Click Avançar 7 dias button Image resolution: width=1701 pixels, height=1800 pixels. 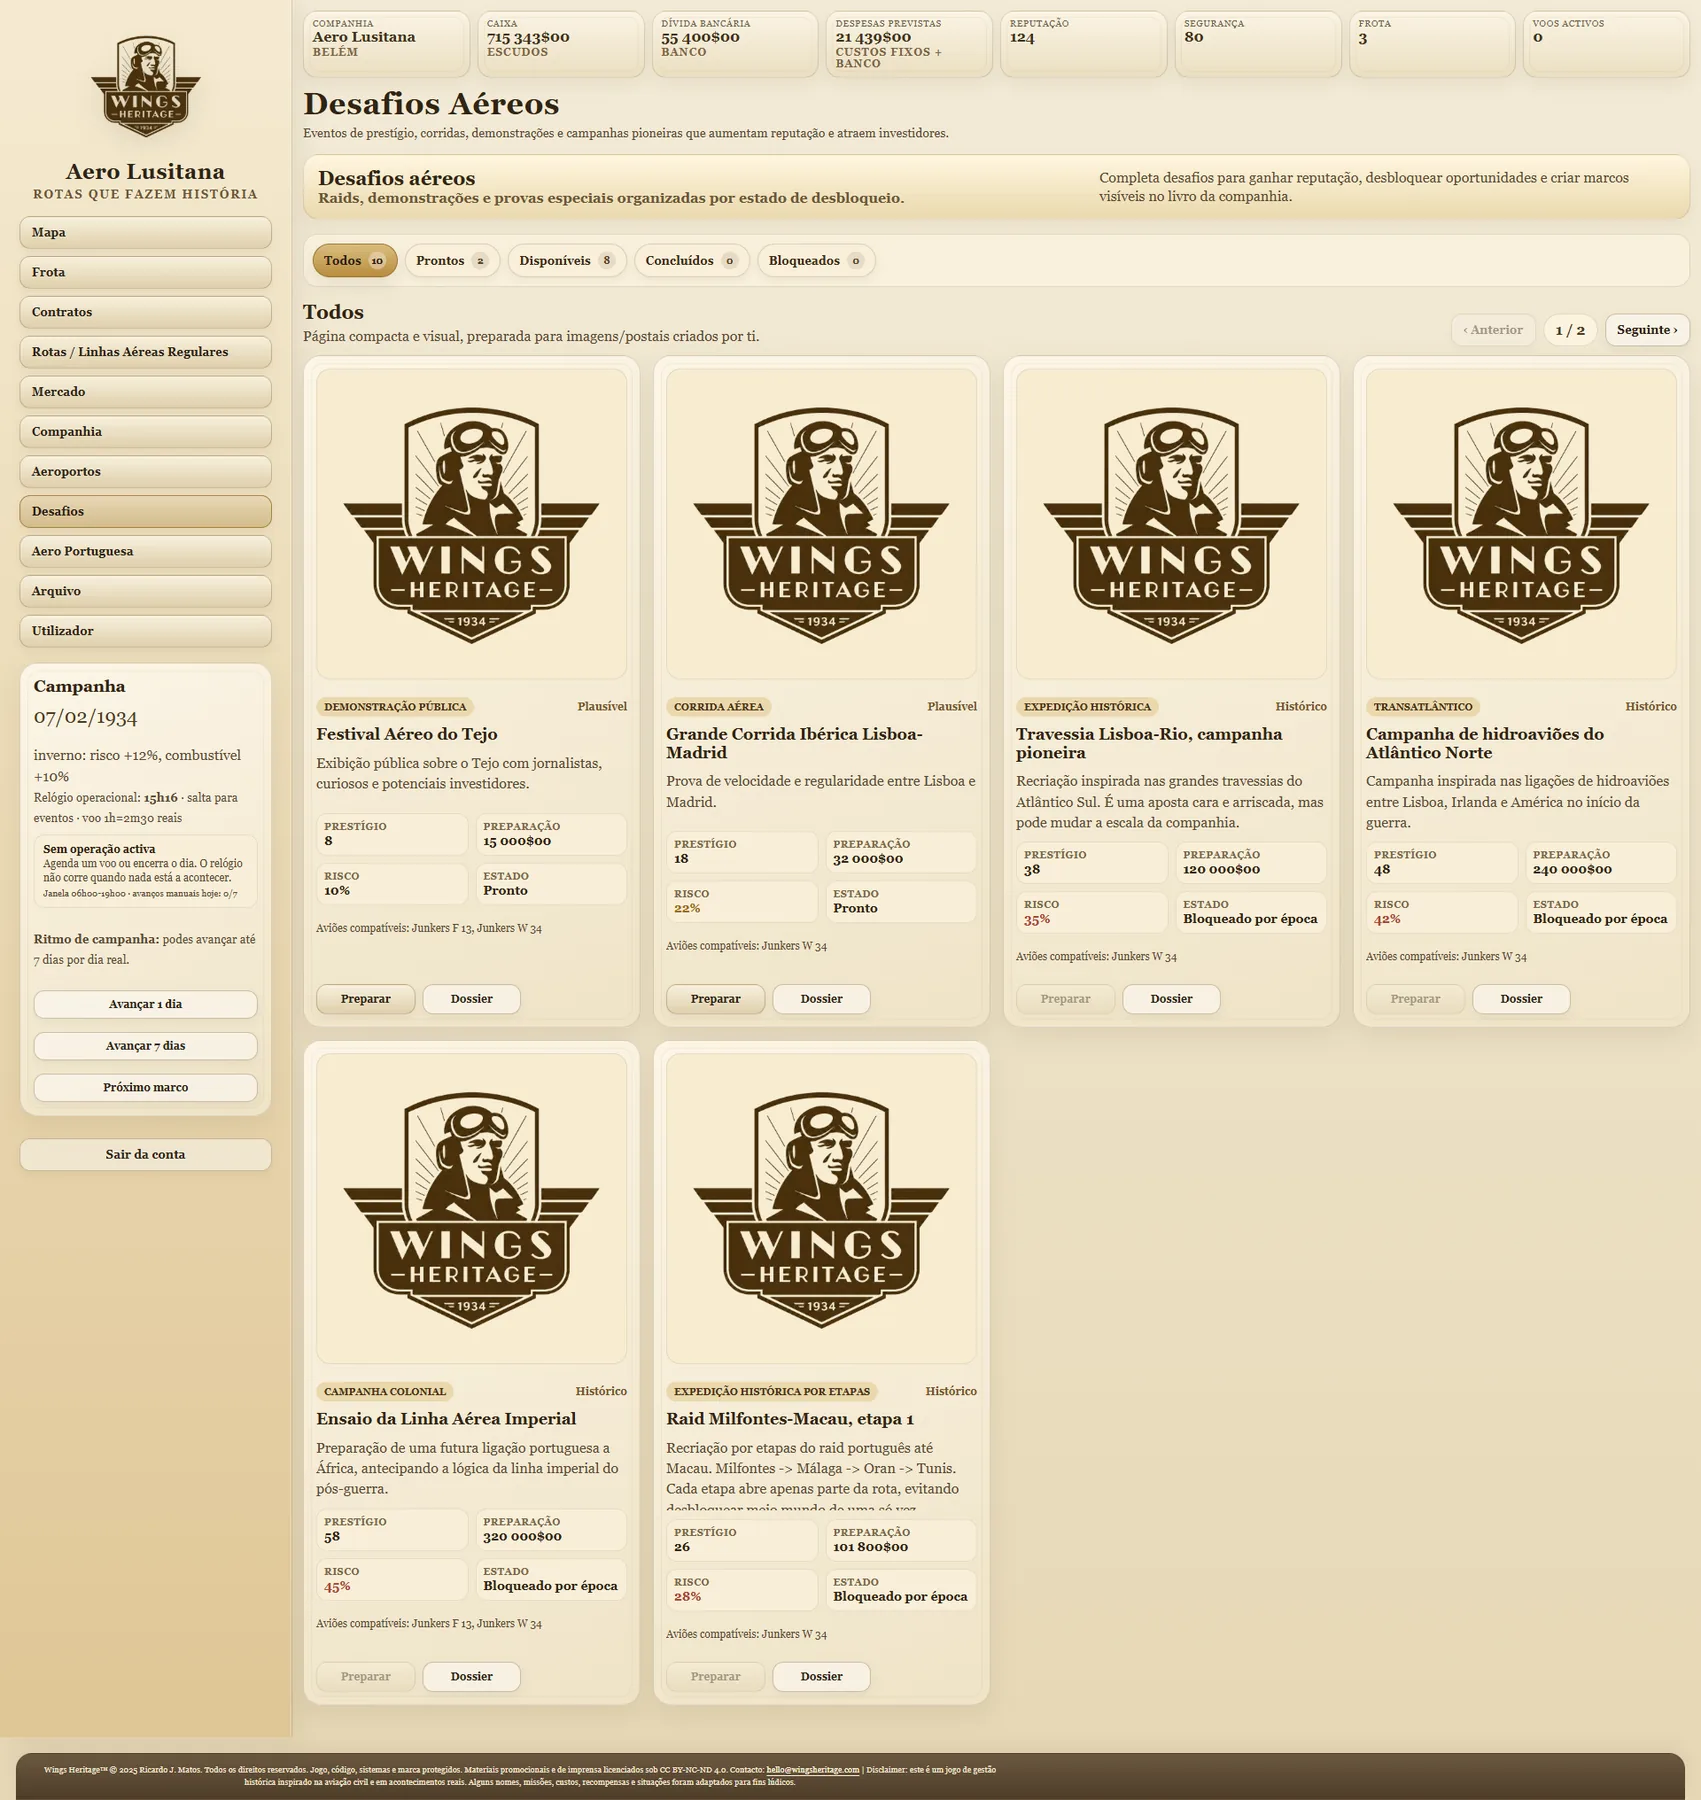coord(146,1046)
